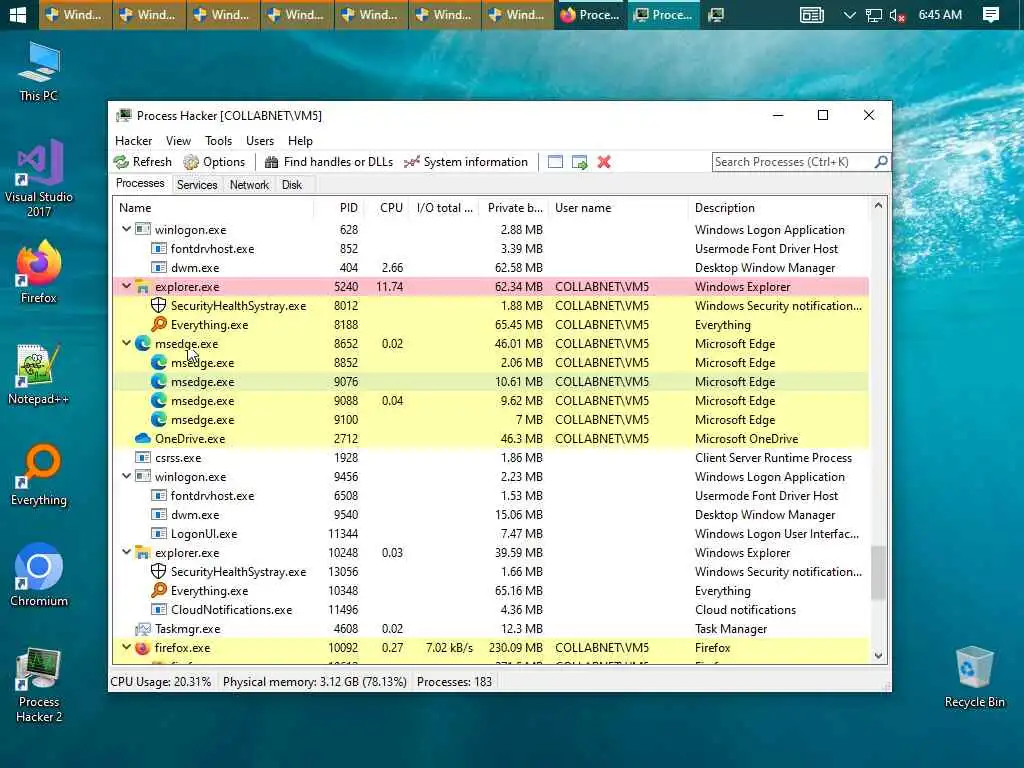1024x768 pixels.
Task: Select the Everything desktop shortcut
Action: pos(39,475)
